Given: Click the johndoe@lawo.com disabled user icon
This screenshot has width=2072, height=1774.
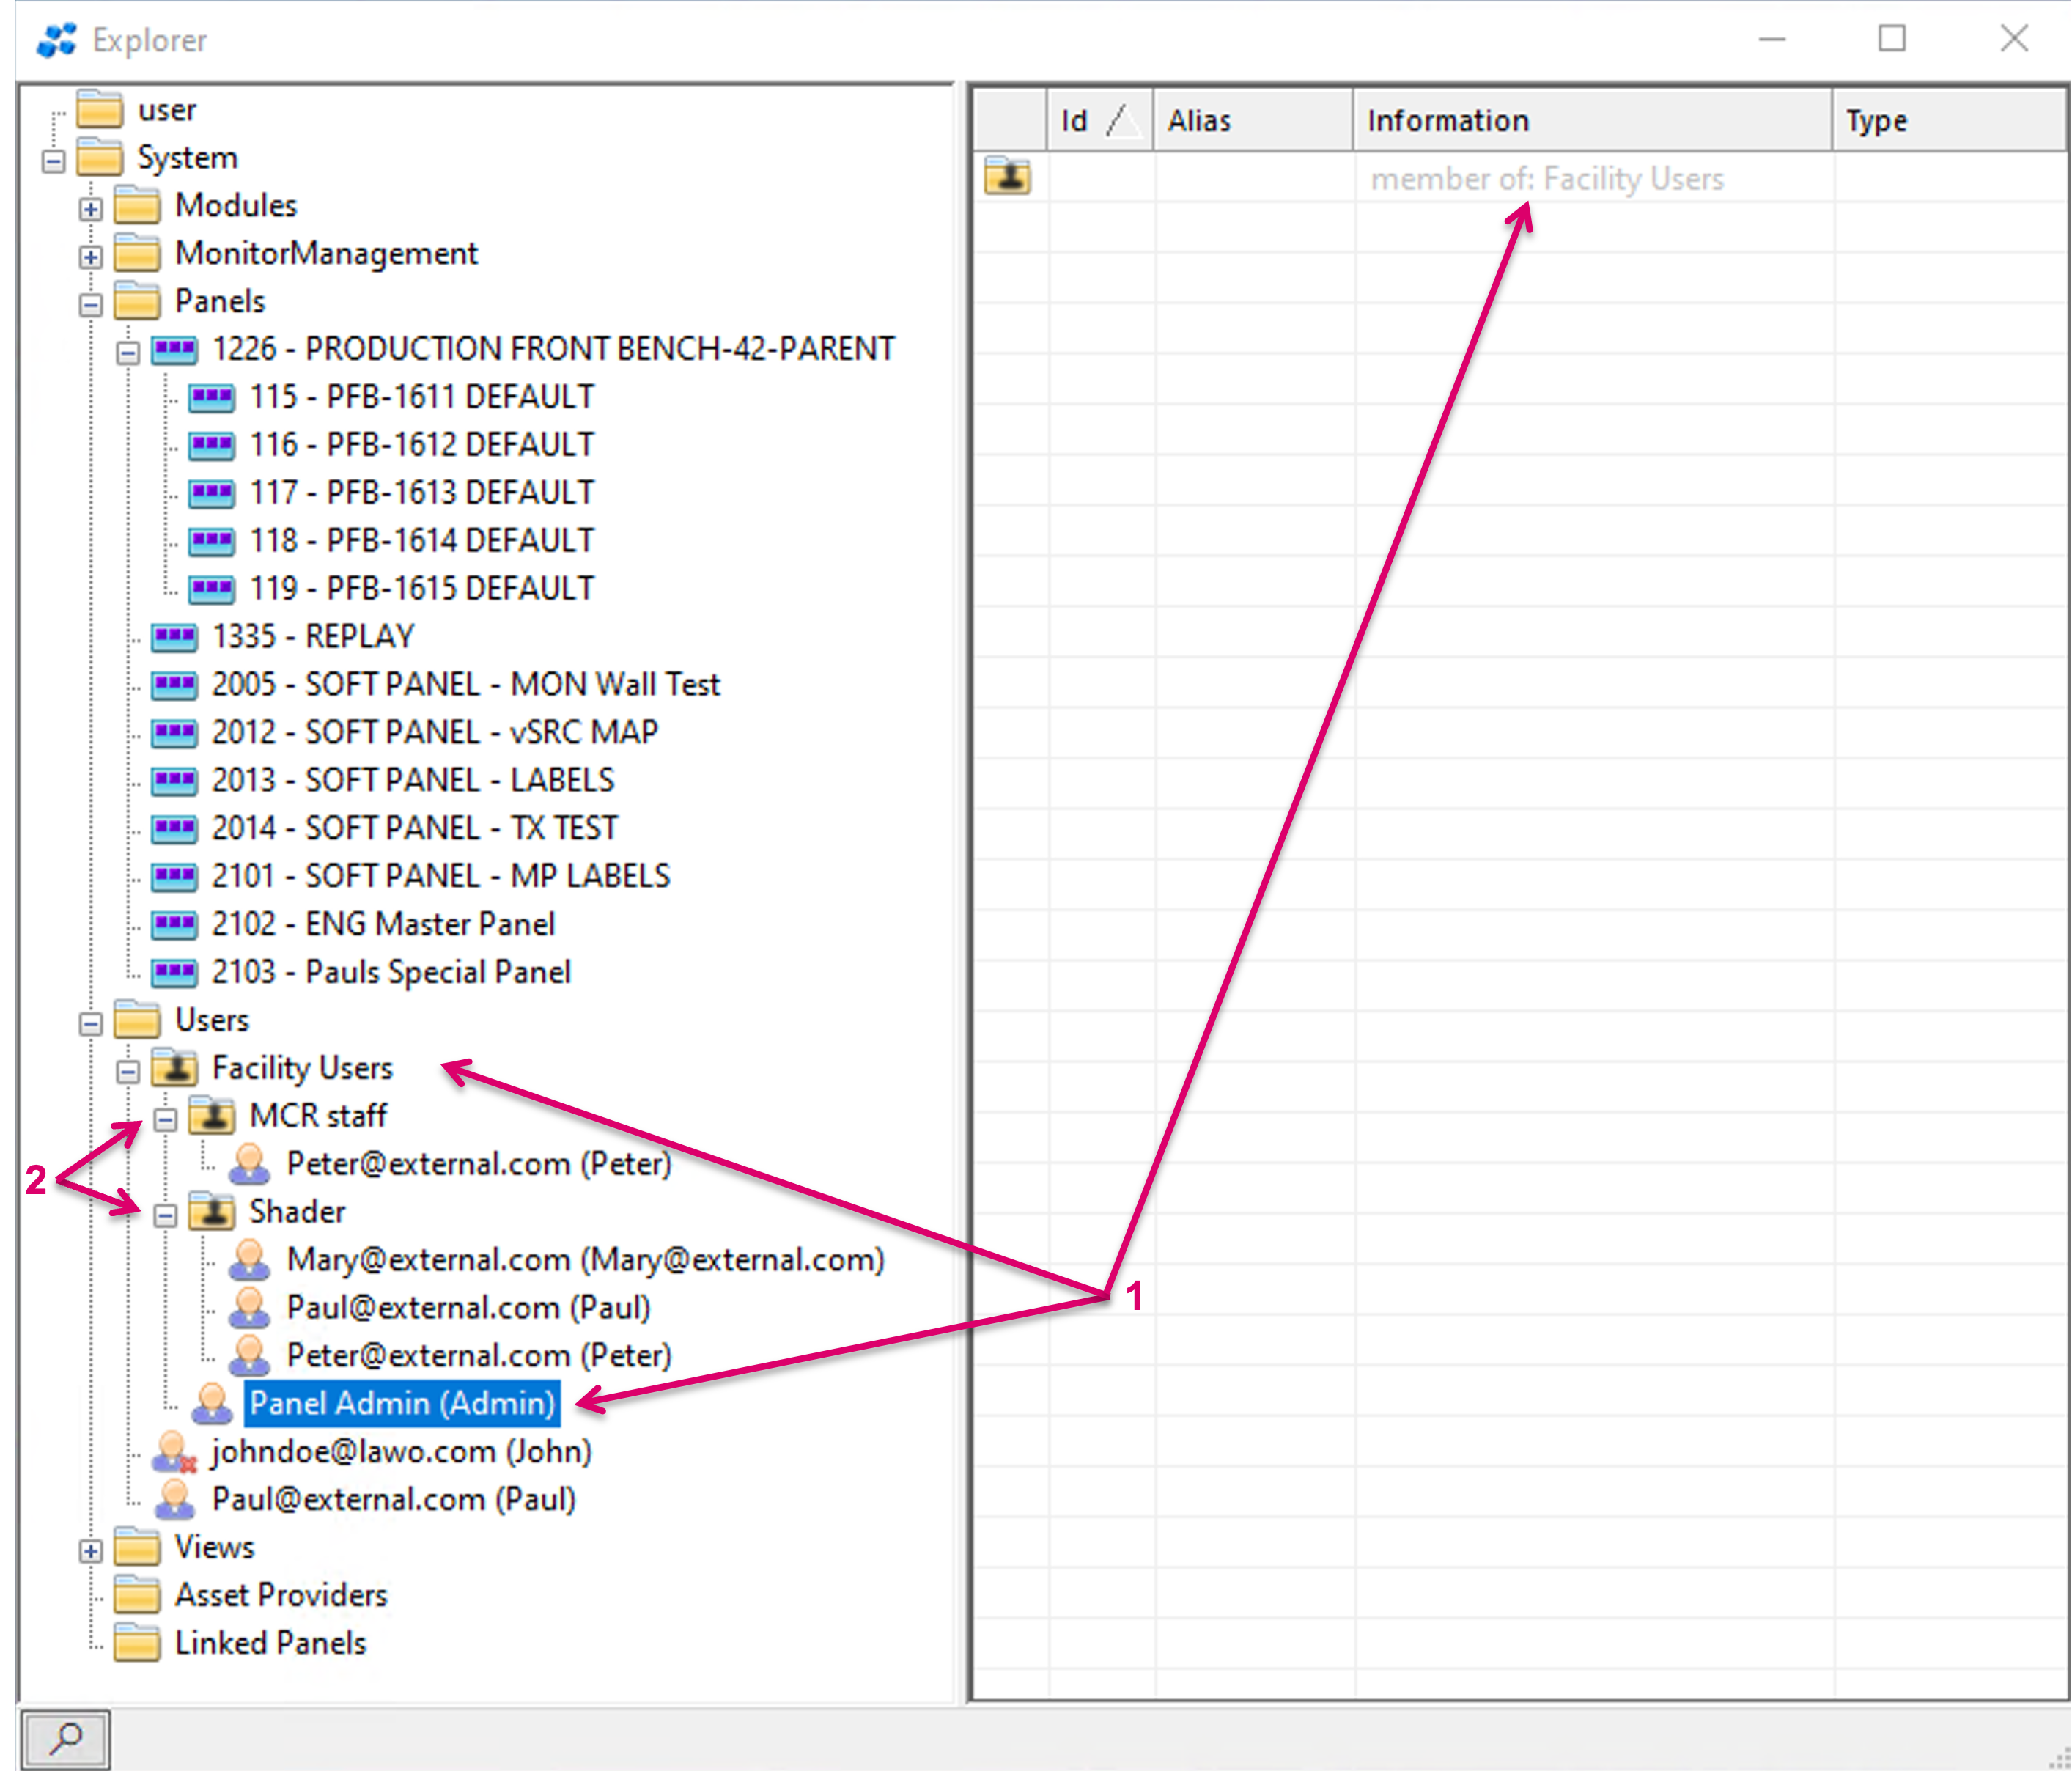Looking at the screenshot, I should click(174, 1452).
